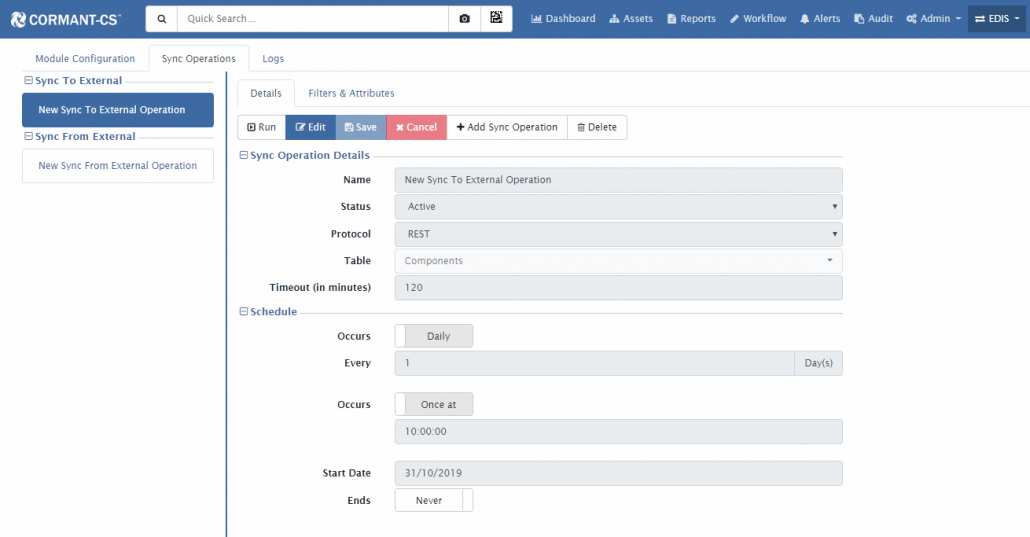The height and width of the screenshot is (537, 1030).
Task: Click the camera icon in search bar
Action: point(464,19)
